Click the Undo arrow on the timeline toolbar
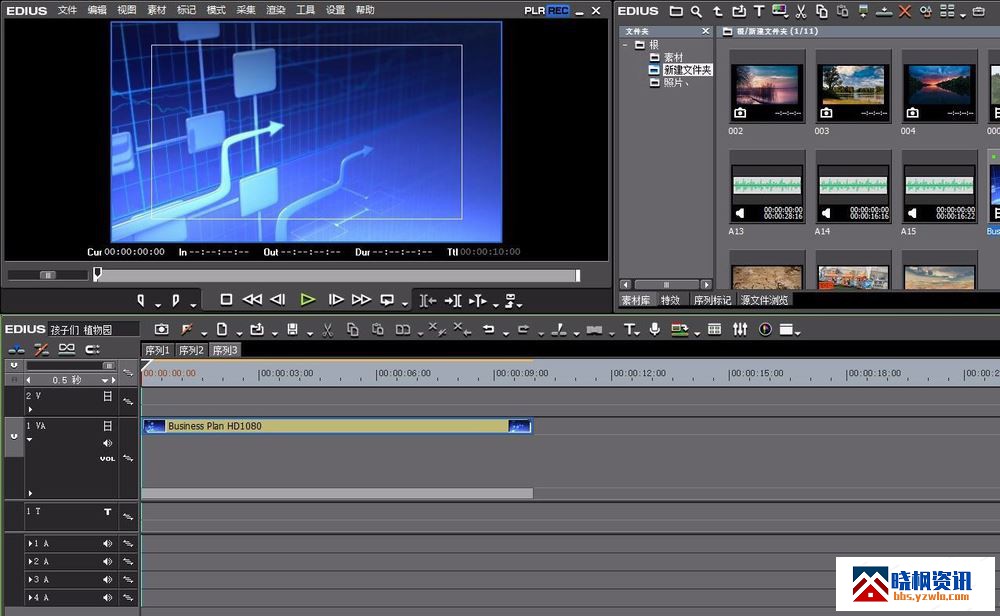The image size is (1000, 616). pos(489,329)
